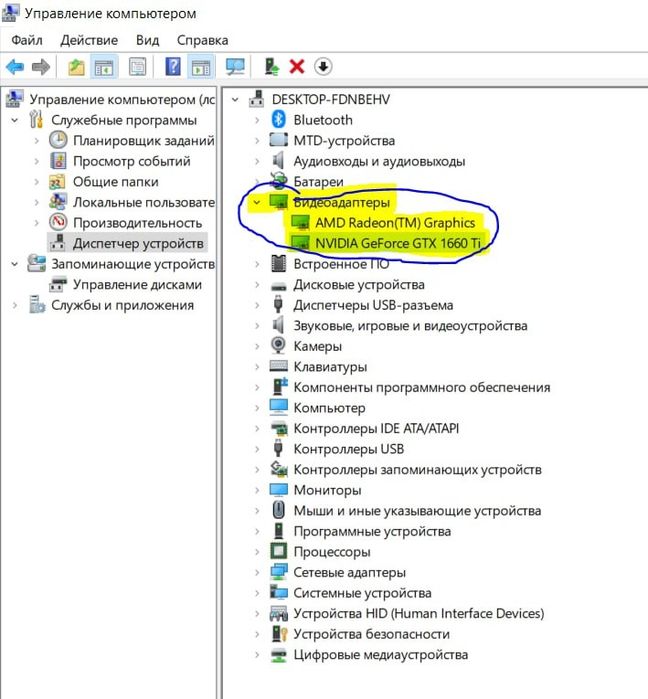Viewport: 648px width, 699px height.
Task: Open the Вид menu
Action: coord(148,40)
